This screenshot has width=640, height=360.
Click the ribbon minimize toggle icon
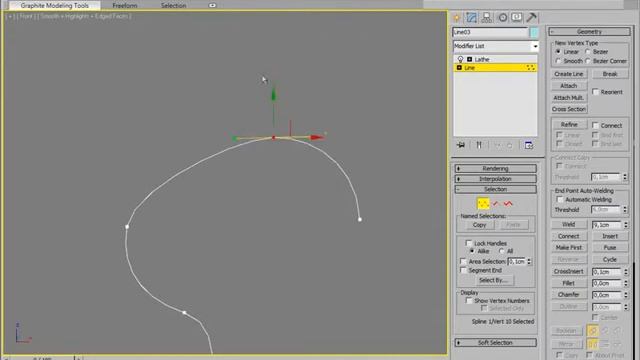[x=212, y=6]
